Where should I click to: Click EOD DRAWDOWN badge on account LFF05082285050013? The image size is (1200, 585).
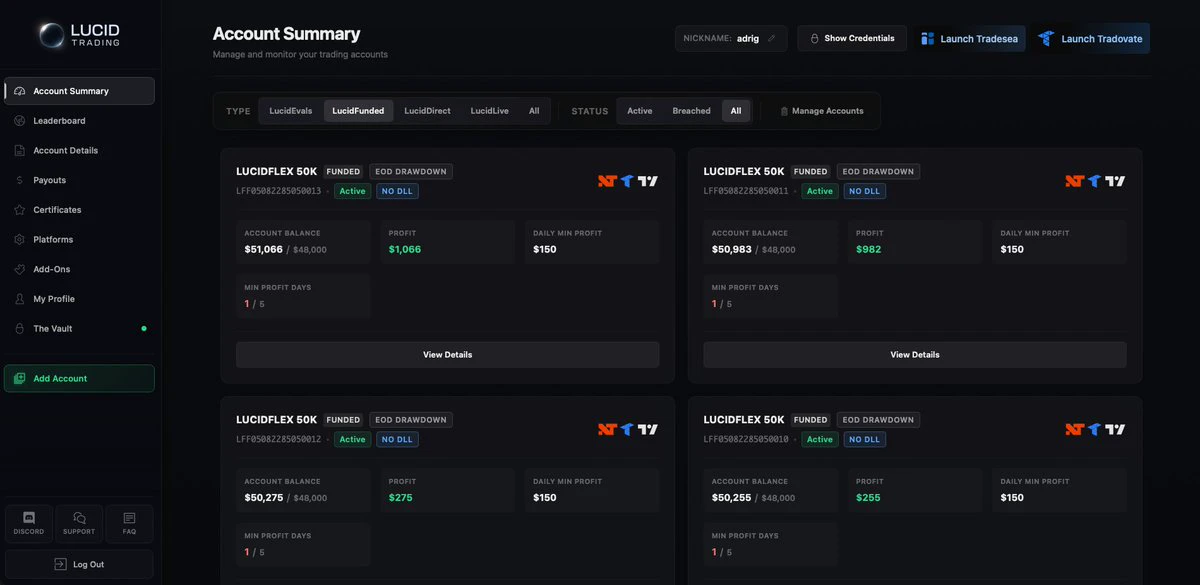411,172
